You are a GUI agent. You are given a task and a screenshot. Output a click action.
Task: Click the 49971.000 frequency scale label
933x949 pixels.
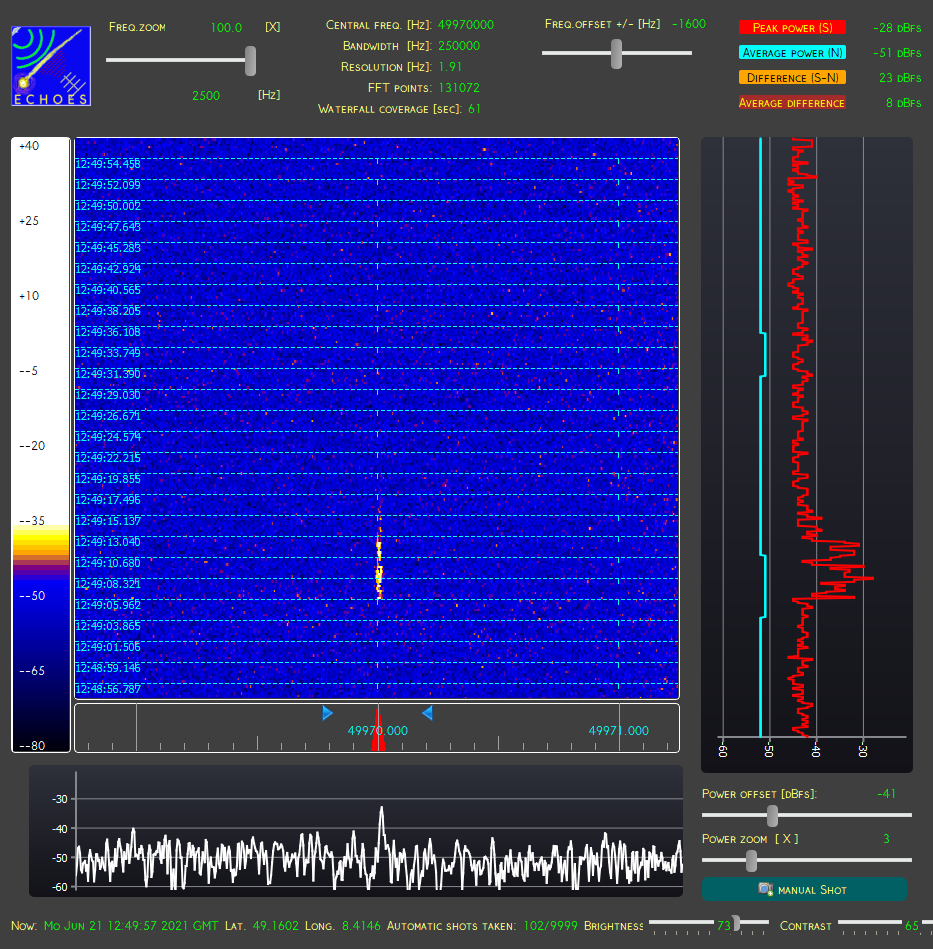(x=618, y=731)
